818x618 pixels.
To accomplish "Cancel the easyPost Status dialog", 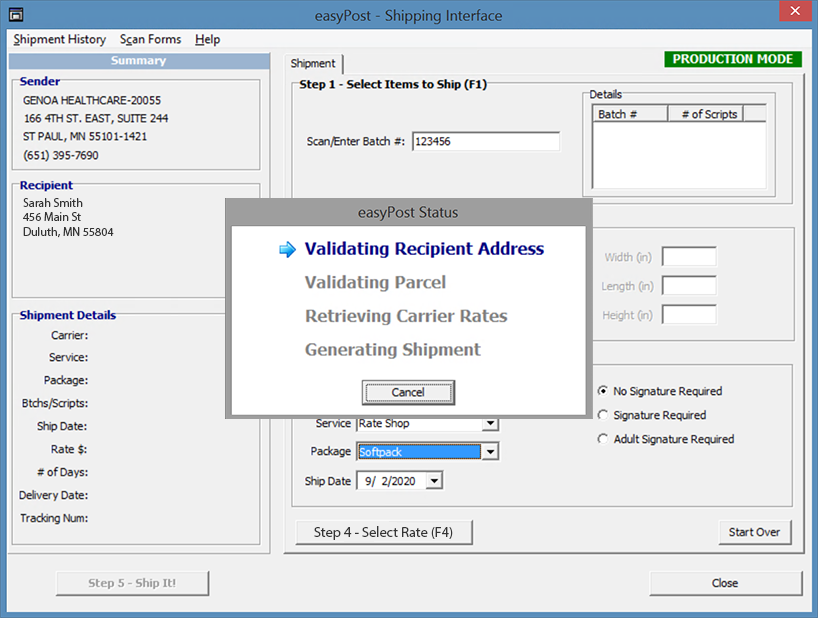I will 408,392.
